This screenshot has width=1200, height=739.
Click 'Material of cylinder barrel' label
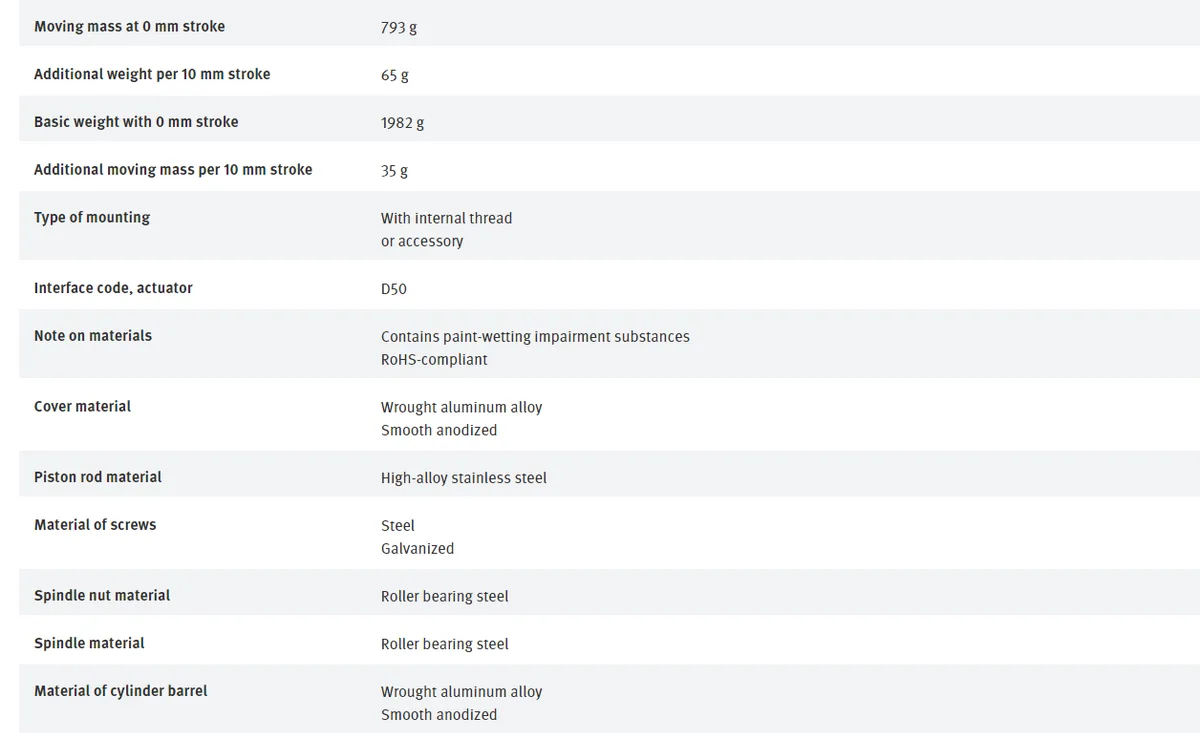(x=121, y=690)
